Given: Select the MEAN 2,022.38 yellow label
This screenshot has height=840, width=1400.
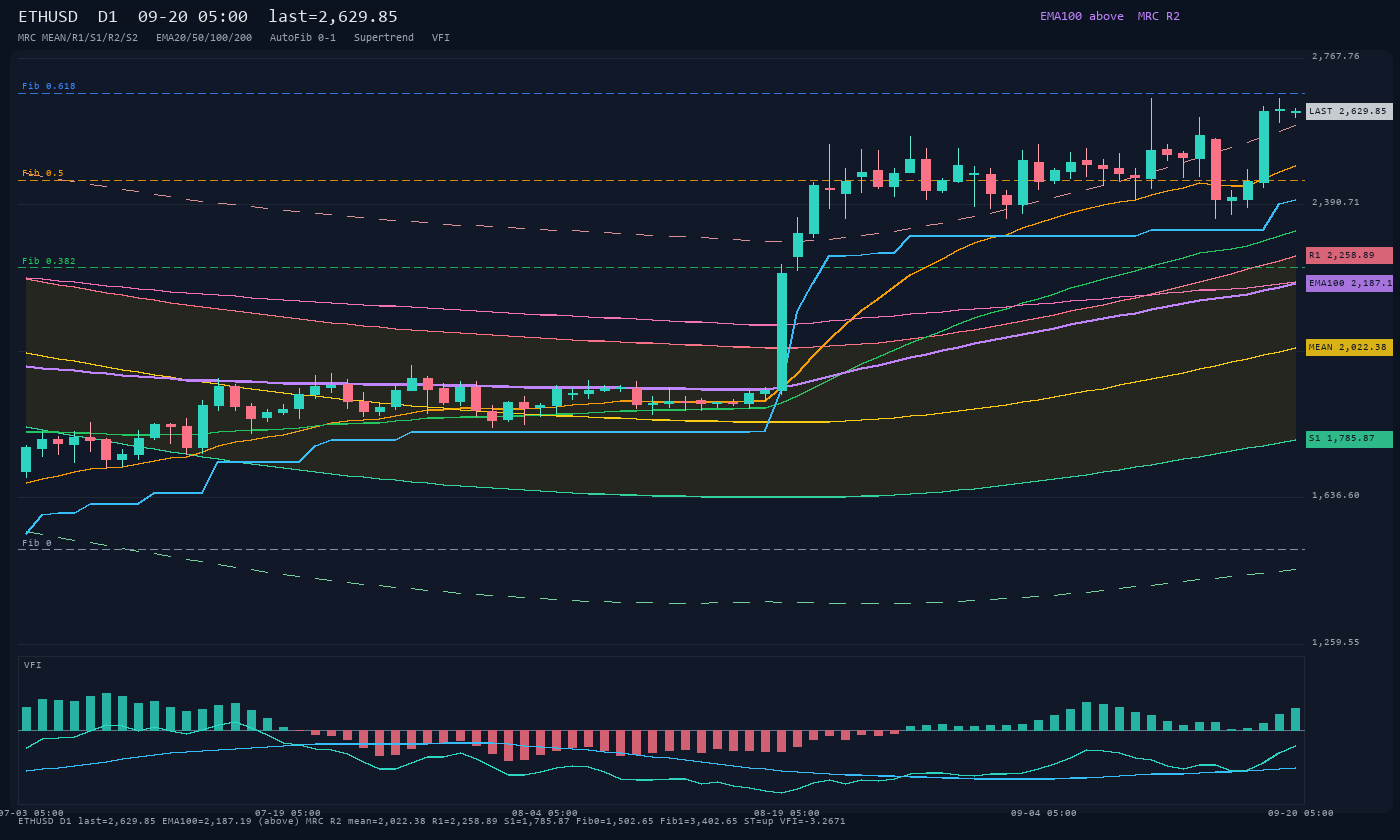Looking at the screenshot, I should [1349, 347].
